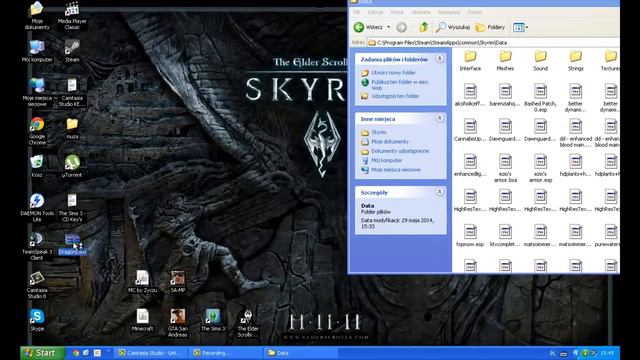Select the barenziahq... file
Viewport: 640px width, 360px height.
[x=505, y=95]
